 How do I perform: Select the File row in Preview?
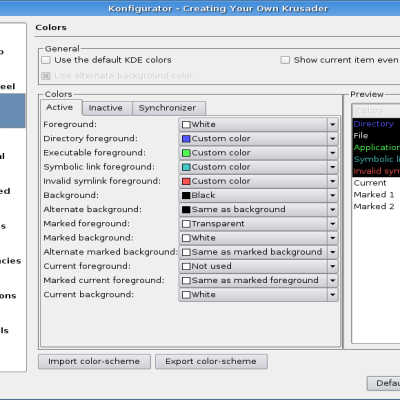coord(376,136)
